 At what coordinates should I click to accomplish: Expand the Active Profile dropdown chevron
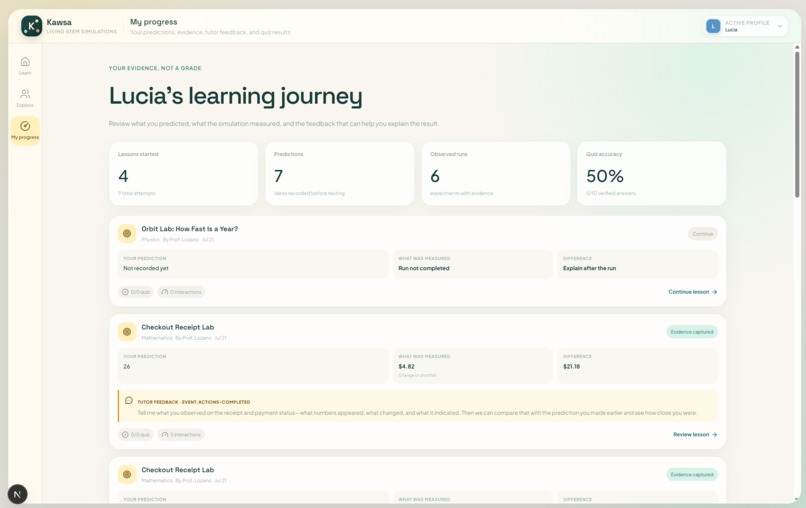point(780,26)
